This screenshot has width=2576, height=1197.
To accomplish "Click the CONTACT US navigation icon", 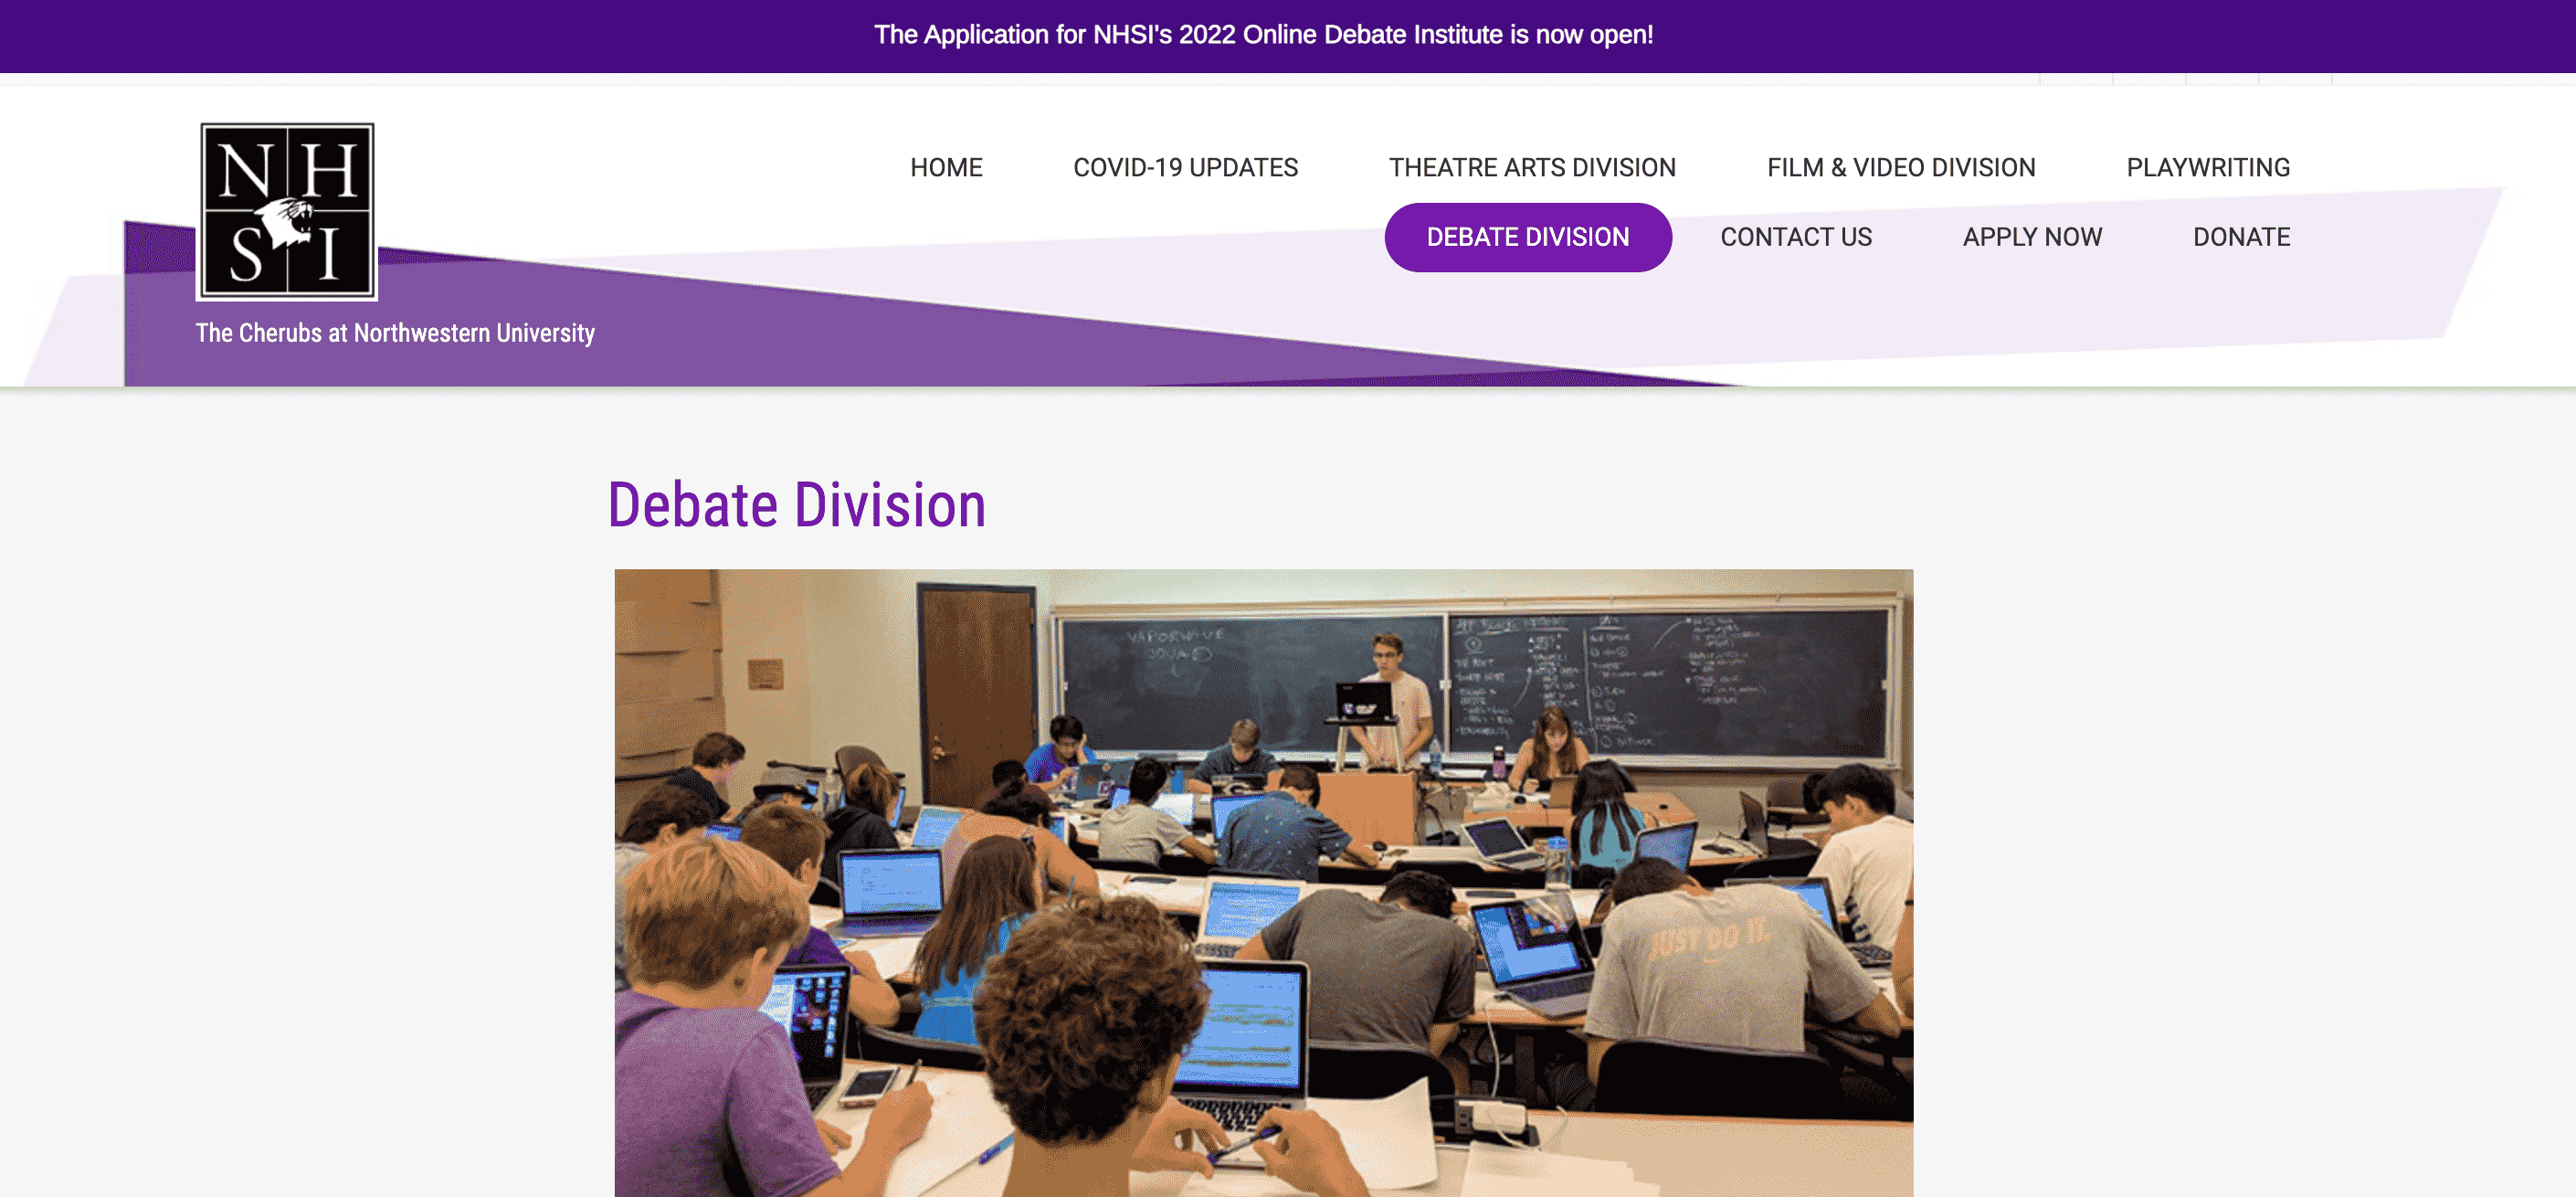I will [1796, 237].
